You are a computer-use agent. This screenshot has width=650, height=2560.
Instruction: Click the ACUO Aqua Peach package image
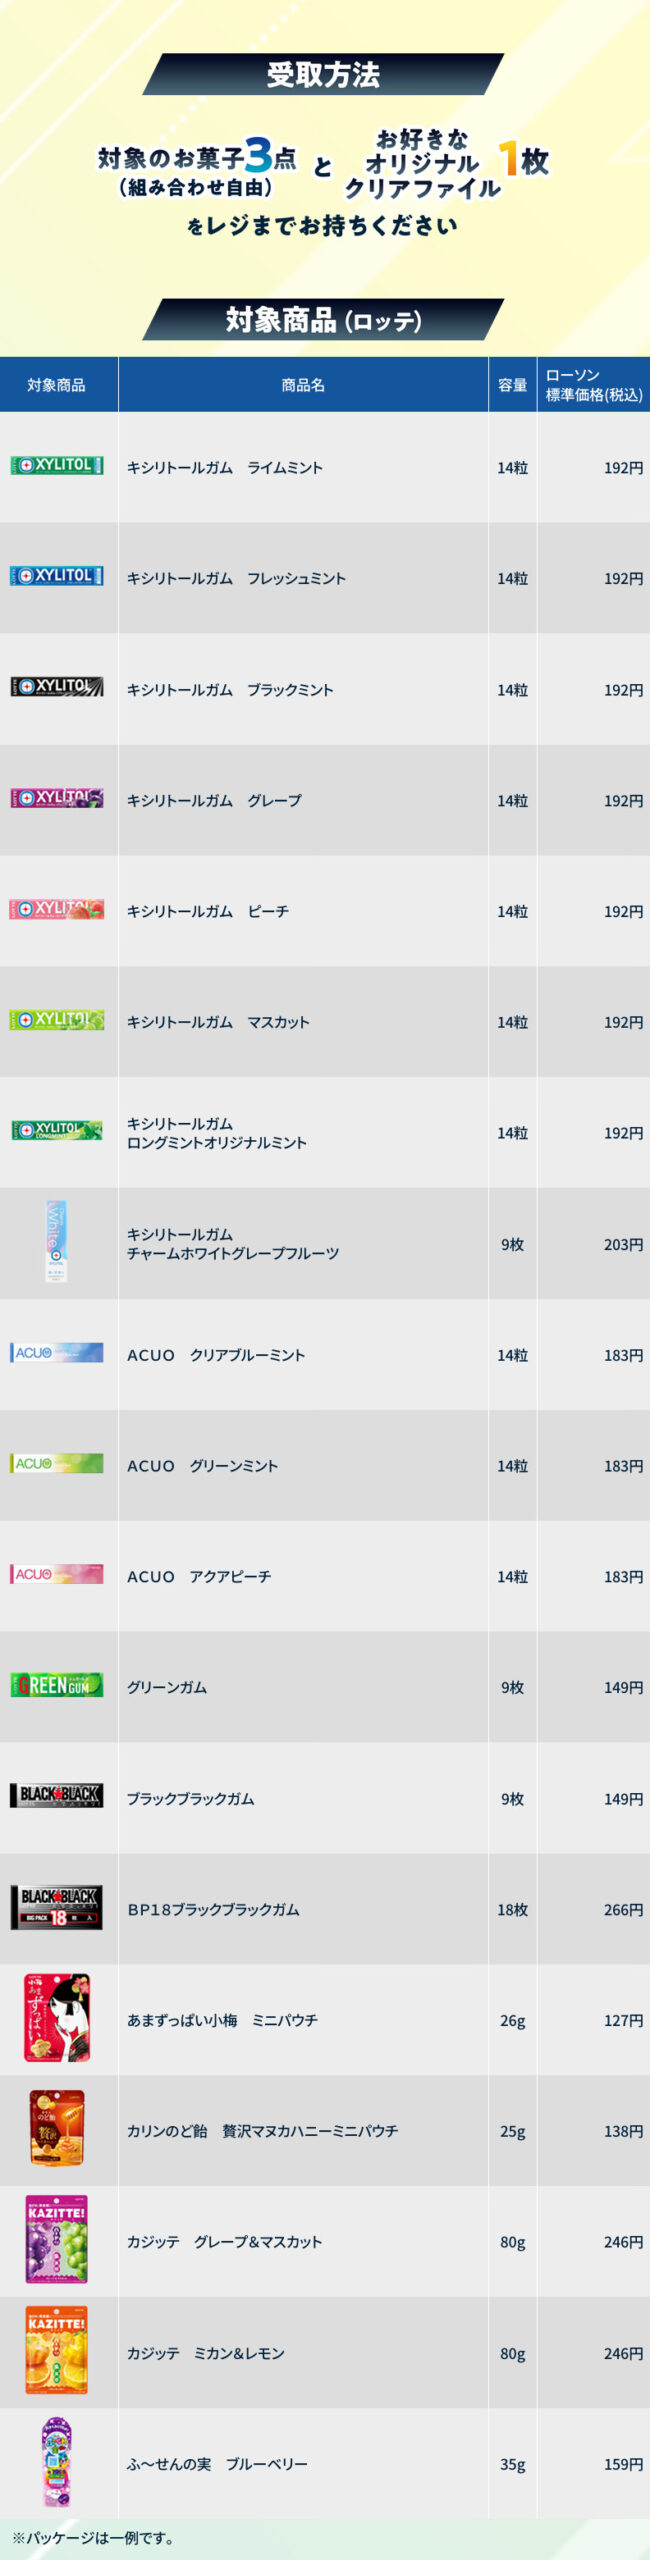57,1574
